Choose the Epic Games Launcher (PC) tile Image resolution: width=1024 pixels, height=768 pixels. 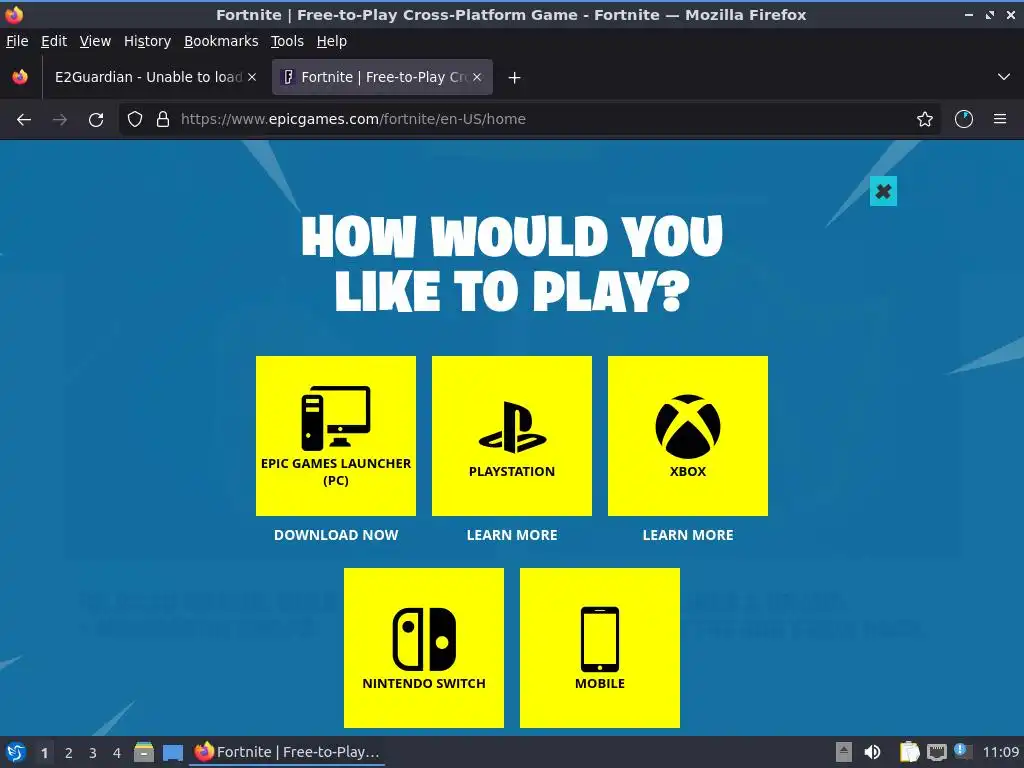(x=336, y=436)
